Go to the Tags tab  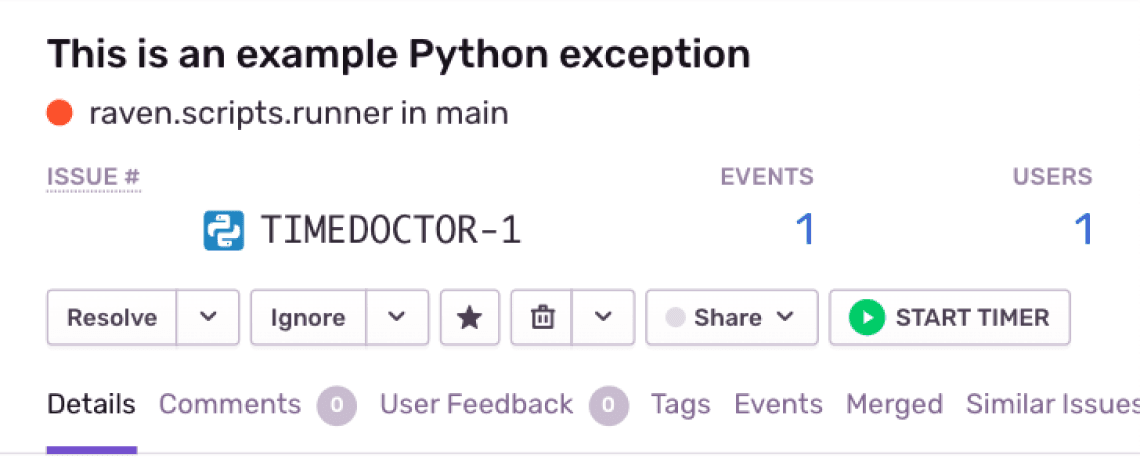680,404
